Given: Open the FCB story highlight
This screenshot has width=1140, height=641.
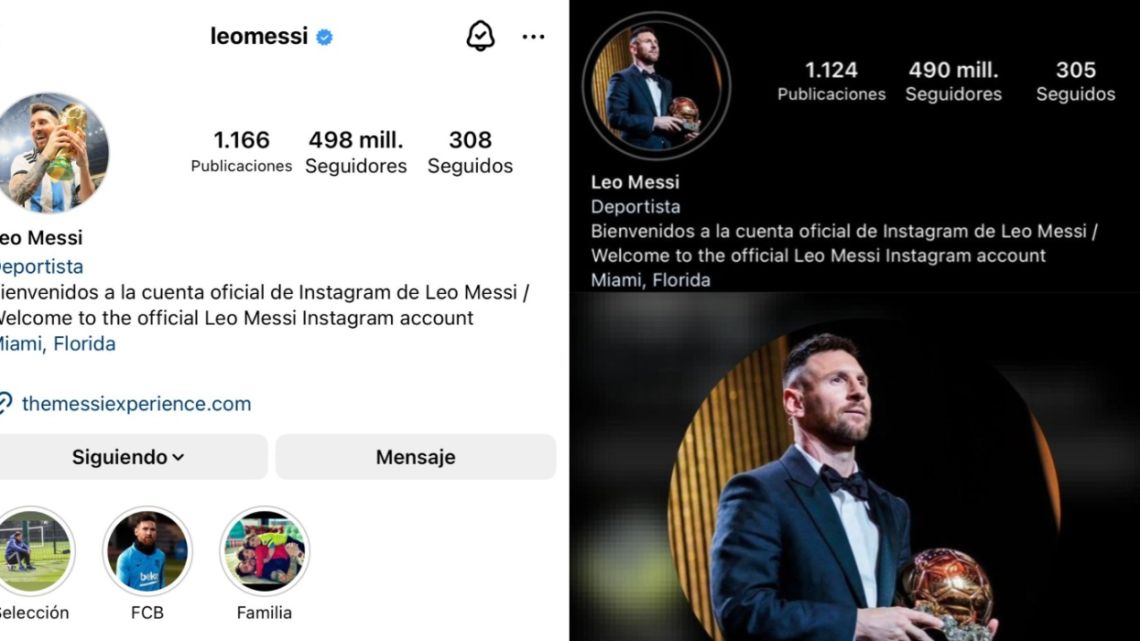Looking at the screenshot, I should [149, 551].
